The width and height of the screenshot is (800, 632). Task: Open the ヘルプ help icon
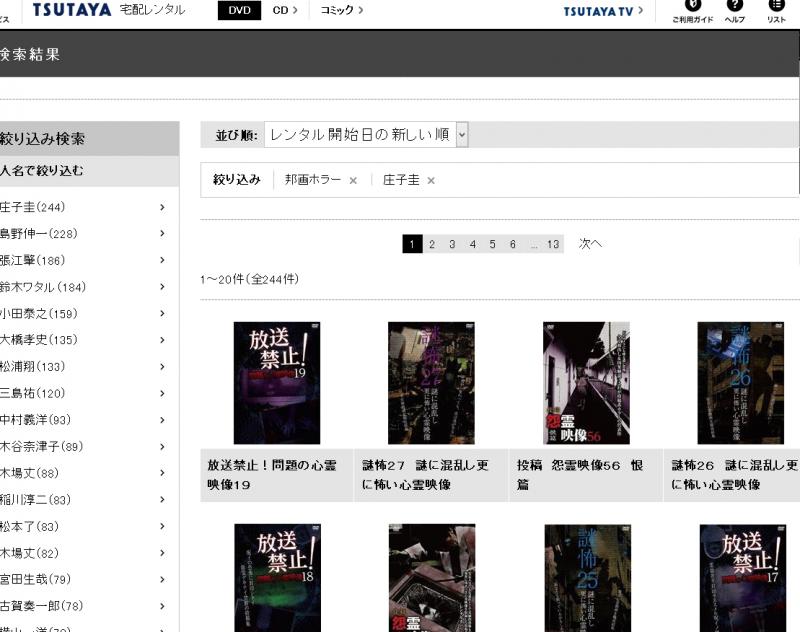[735, 11]
